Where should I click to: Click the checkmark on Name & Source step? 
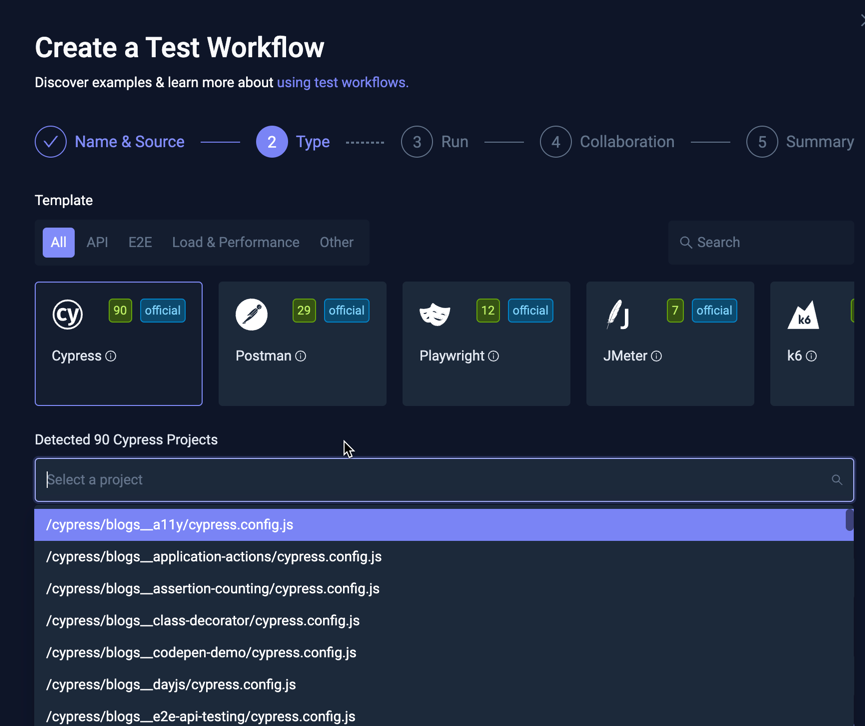pos(50,141)
